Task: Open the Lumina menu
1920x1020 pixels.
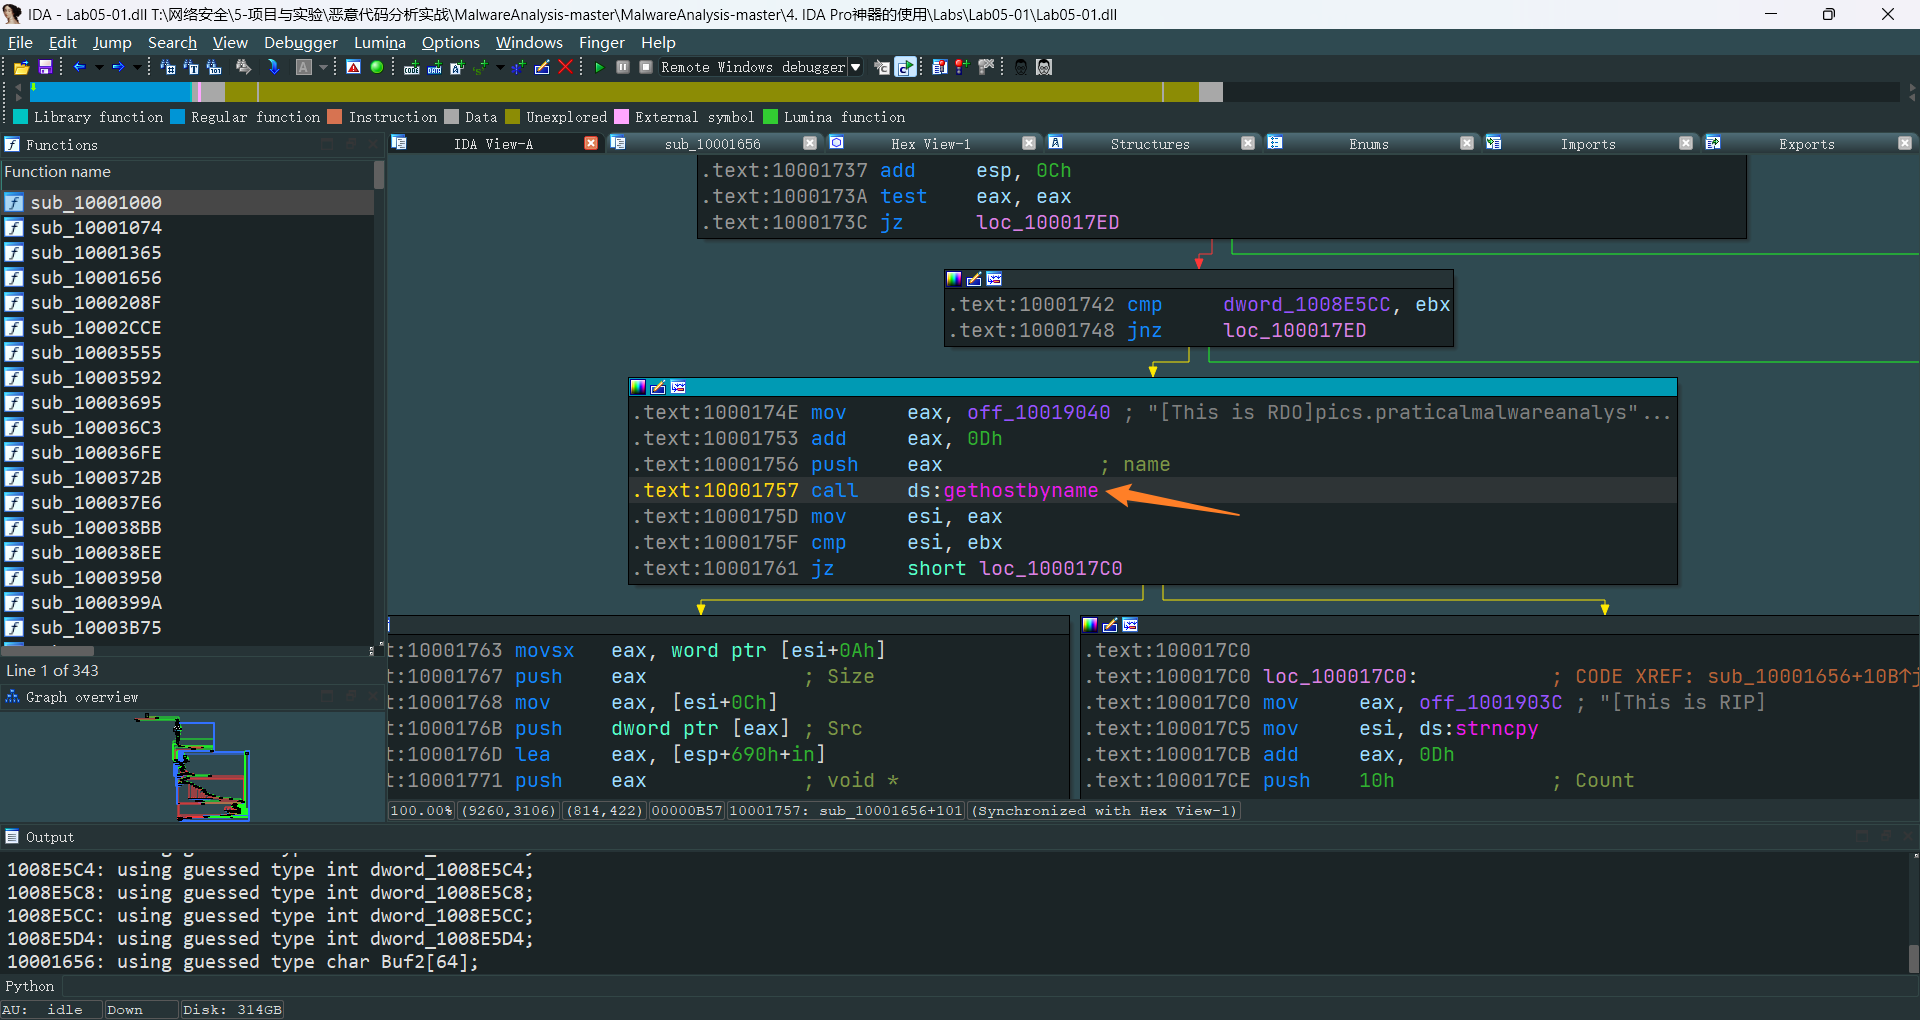Action: (380, 42)
